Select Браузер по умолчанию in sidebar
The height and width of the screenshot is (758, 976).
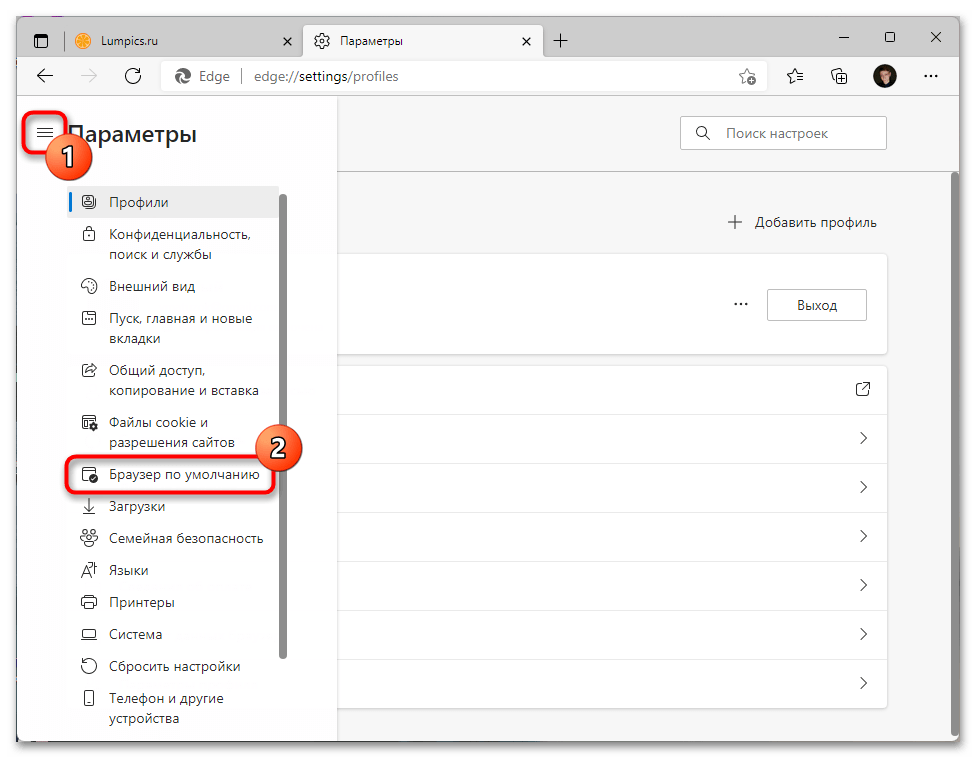point(184,475)
